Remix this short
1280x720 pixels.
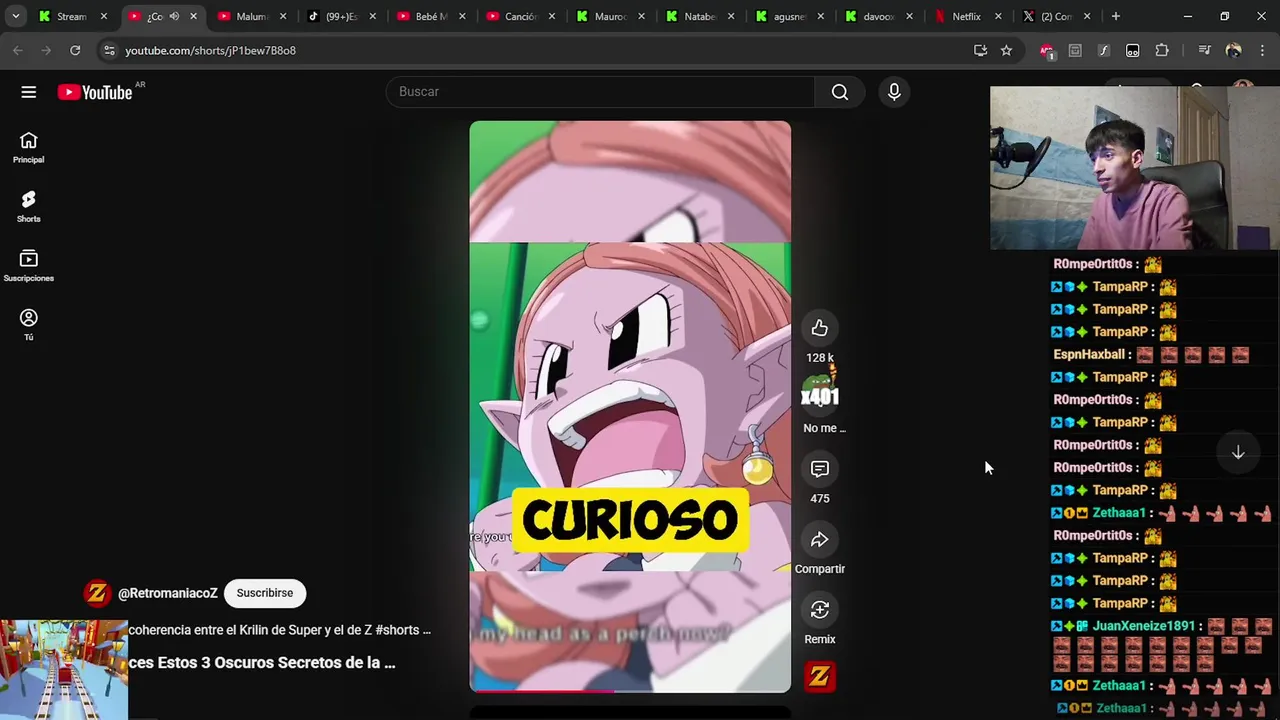[x=819, y=610]
